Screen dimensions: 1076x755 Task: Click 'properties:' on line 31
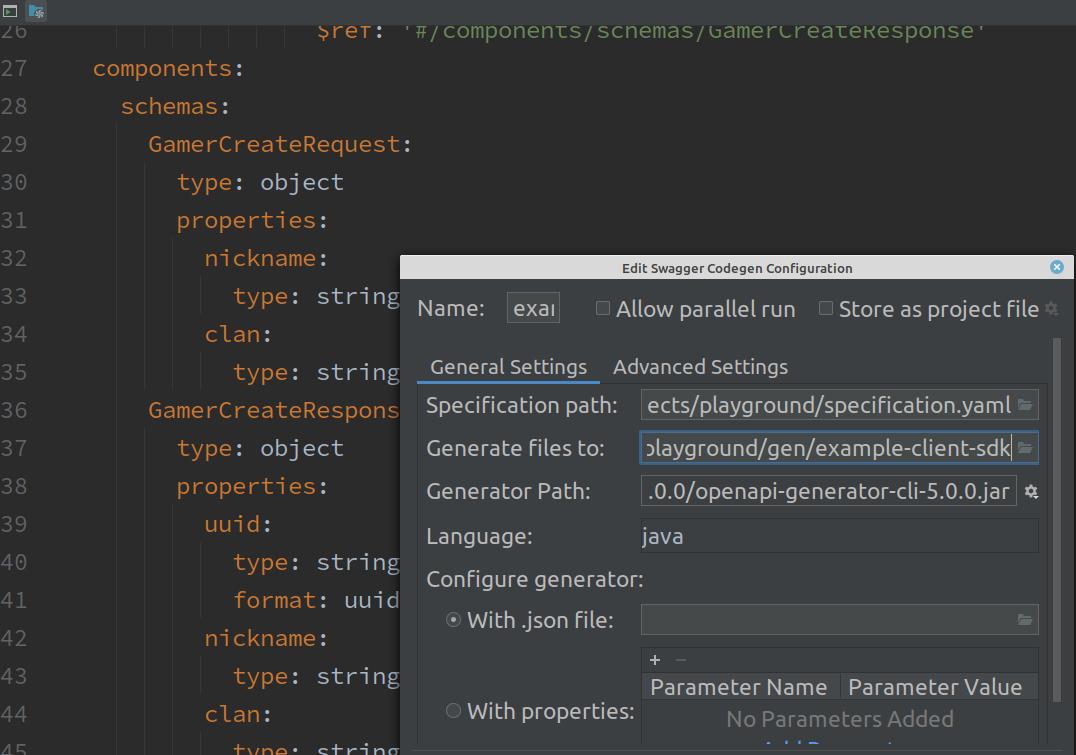click(x=252, y=220)
